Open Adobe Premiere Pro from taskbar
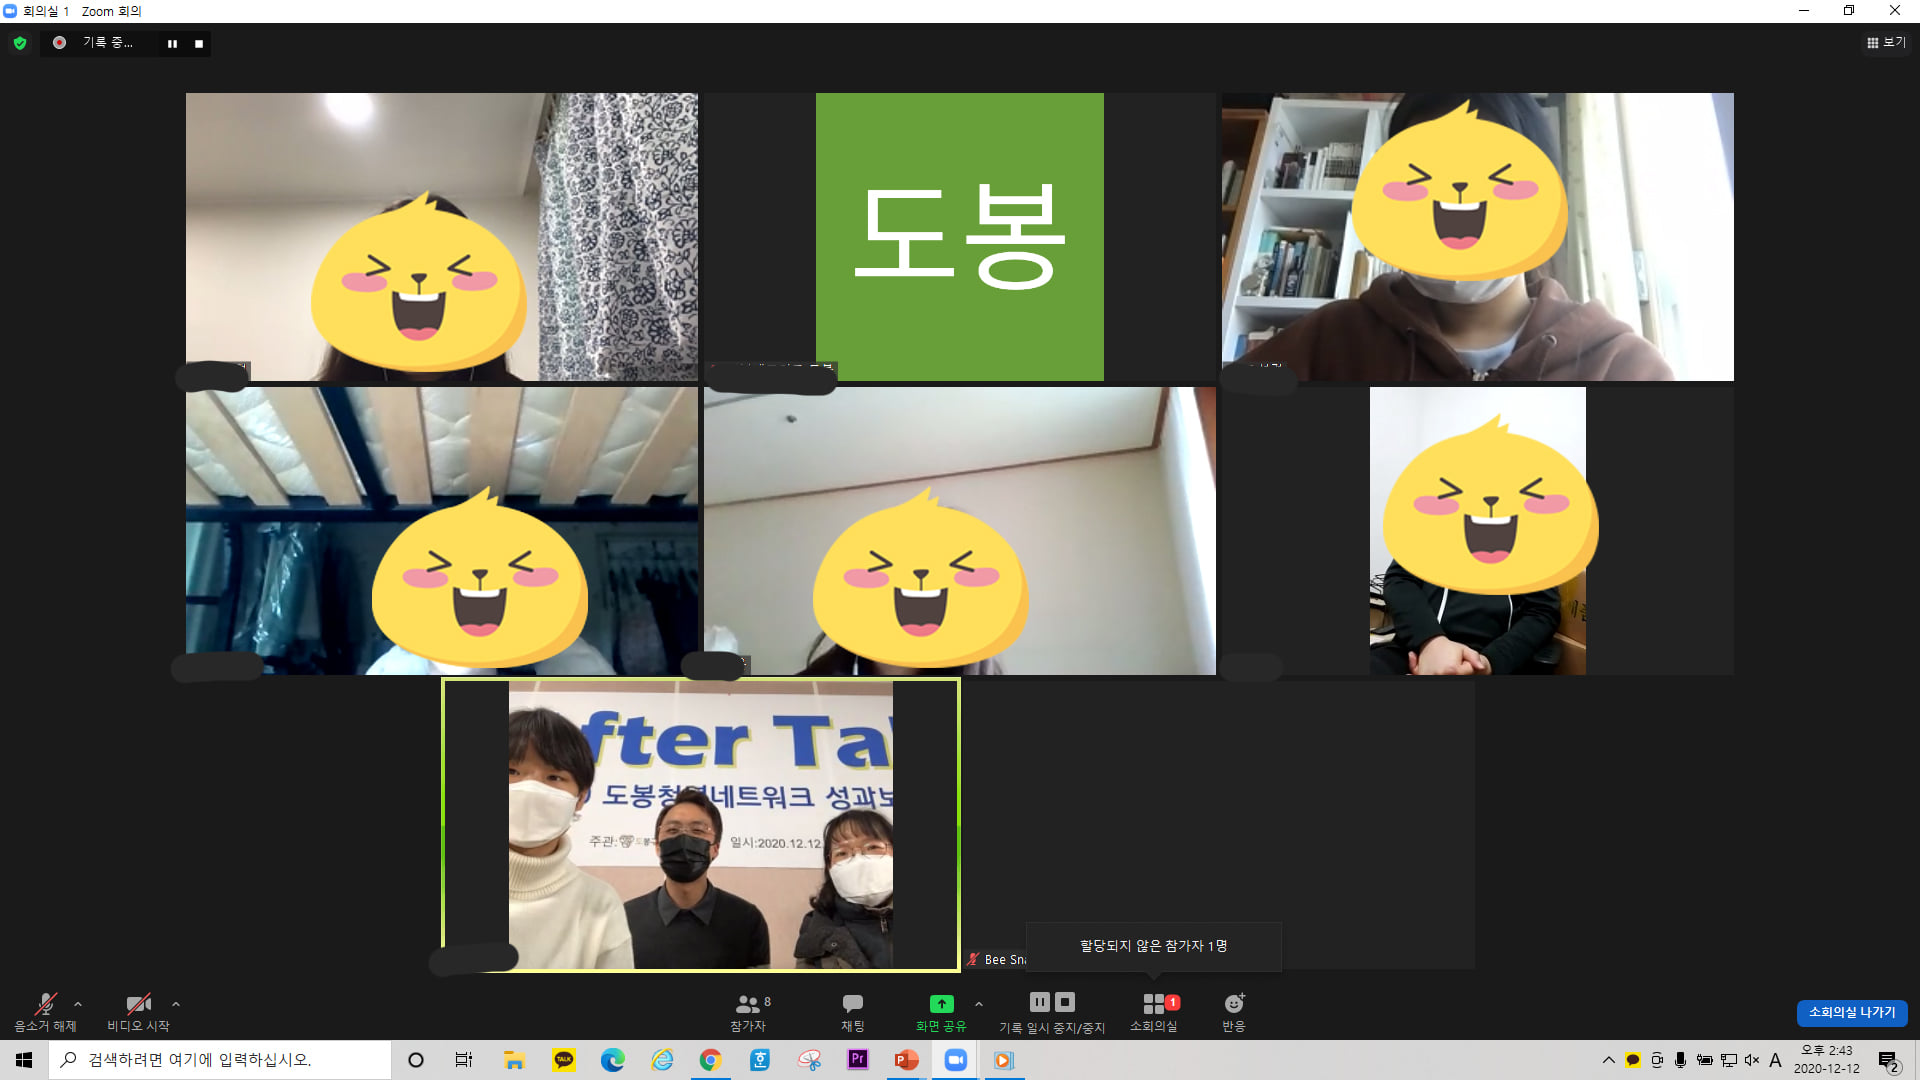 [858, 1060]
